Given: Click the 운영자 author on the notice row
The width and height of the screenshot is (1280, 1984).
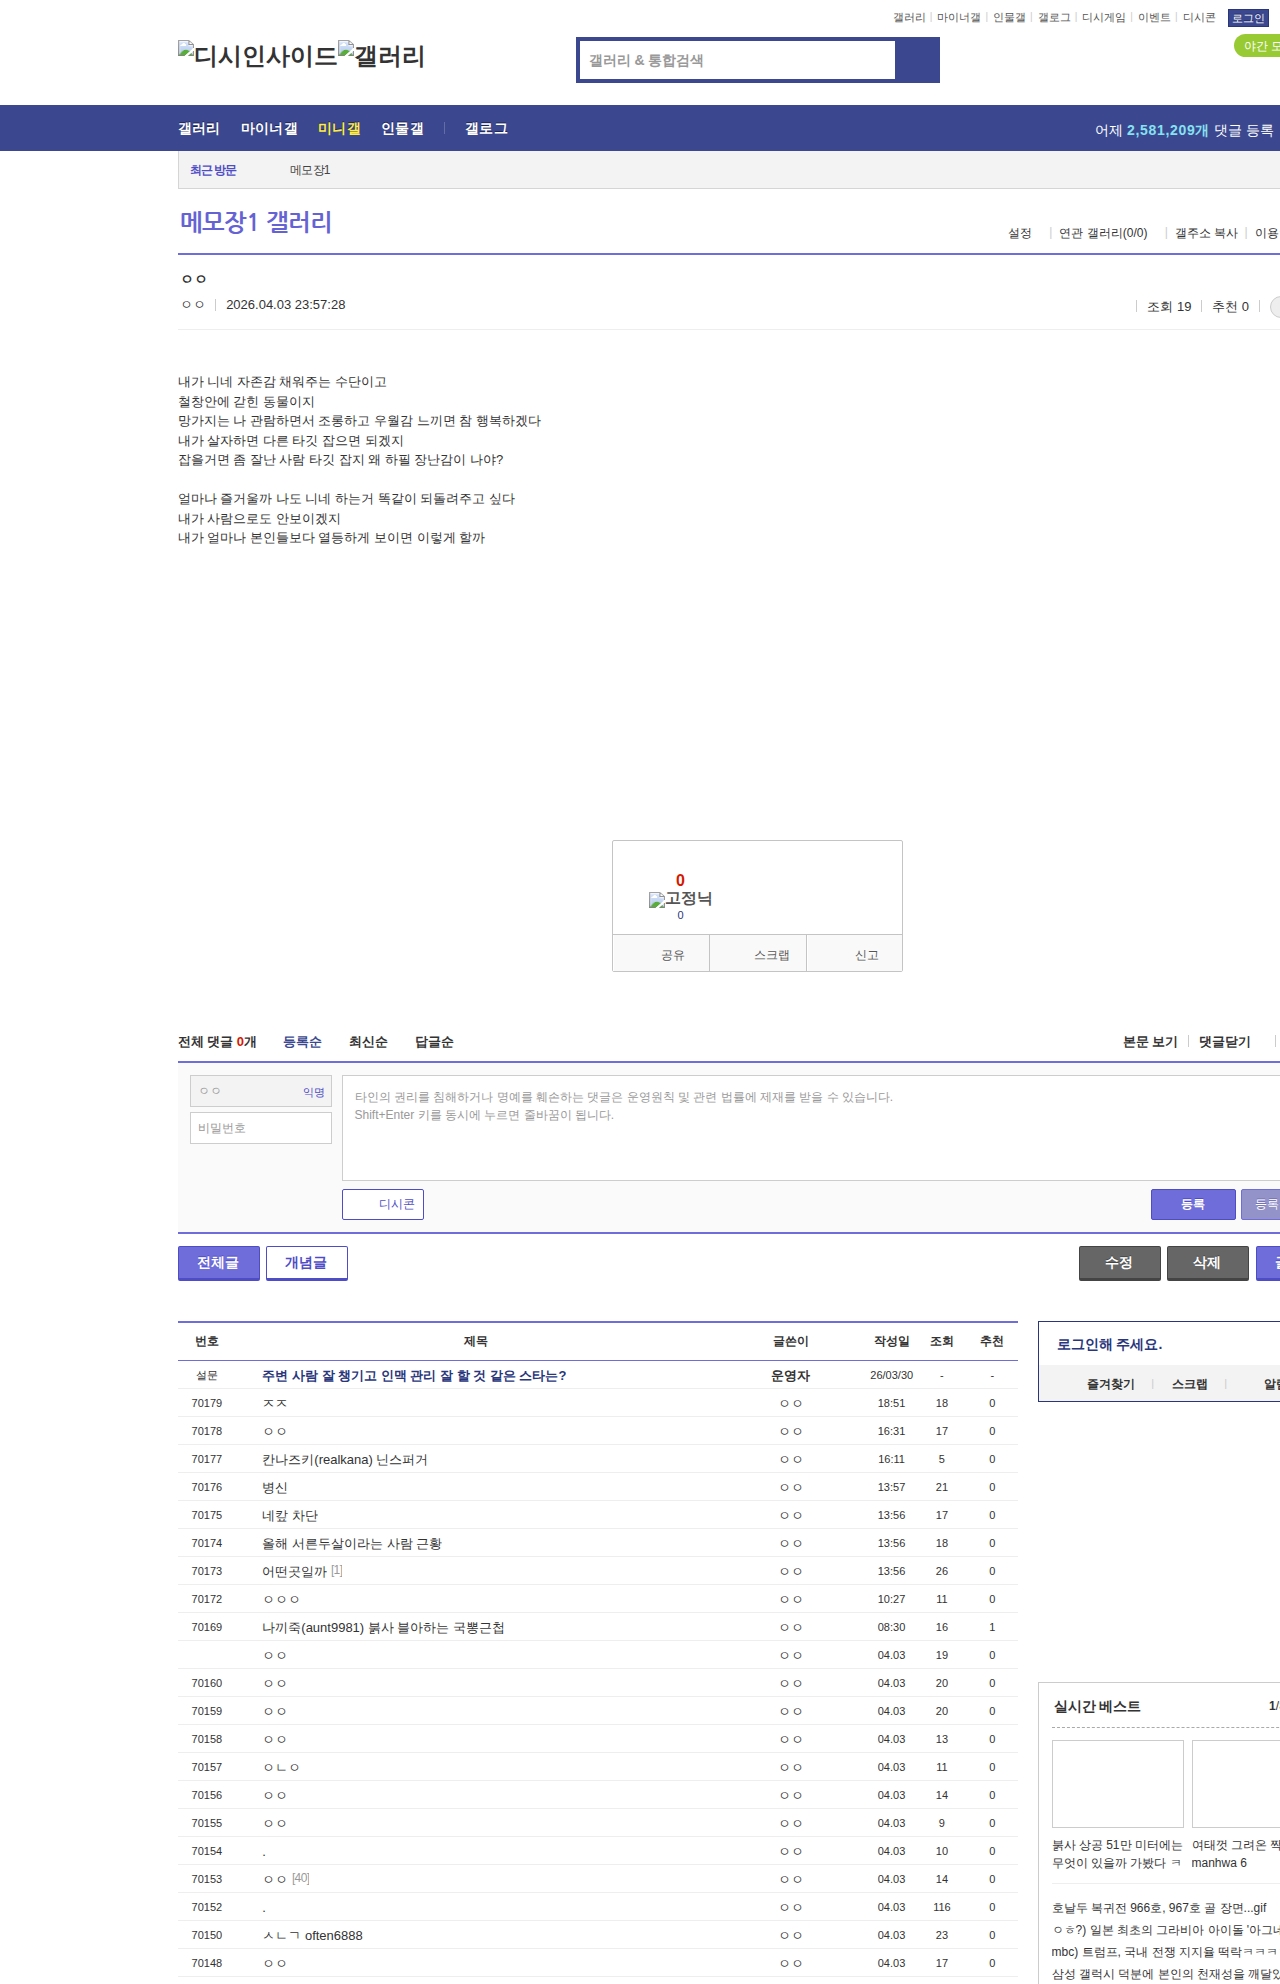Looking at the screenshot, I should point(791,1376).
